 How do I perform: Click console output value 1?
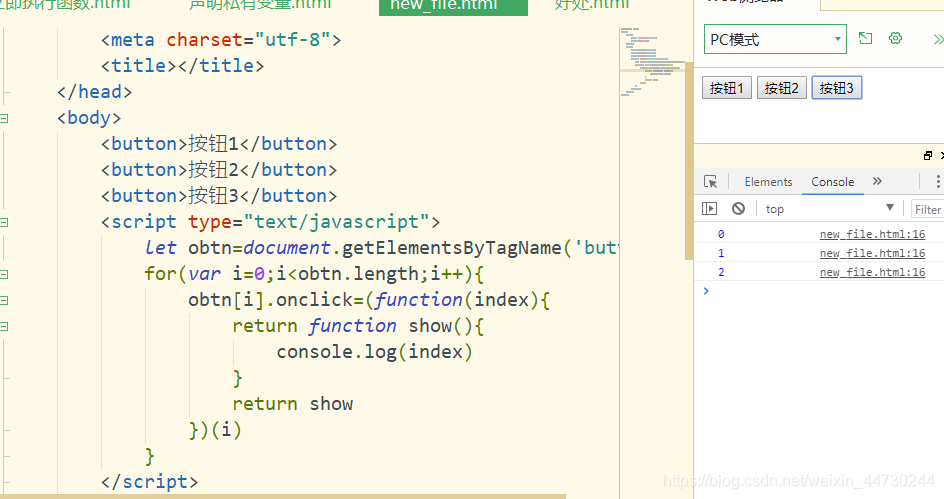tap(721, 253)
